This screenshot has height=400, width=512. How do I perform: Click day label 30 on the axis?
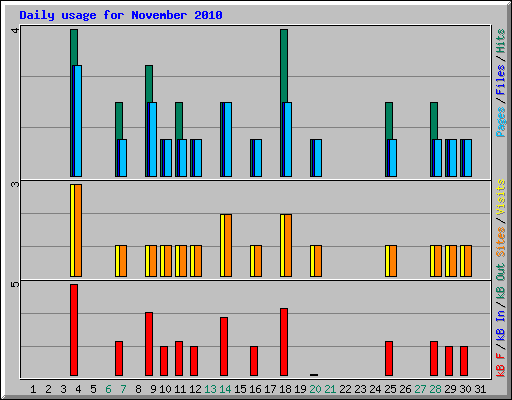pos(465,389)
